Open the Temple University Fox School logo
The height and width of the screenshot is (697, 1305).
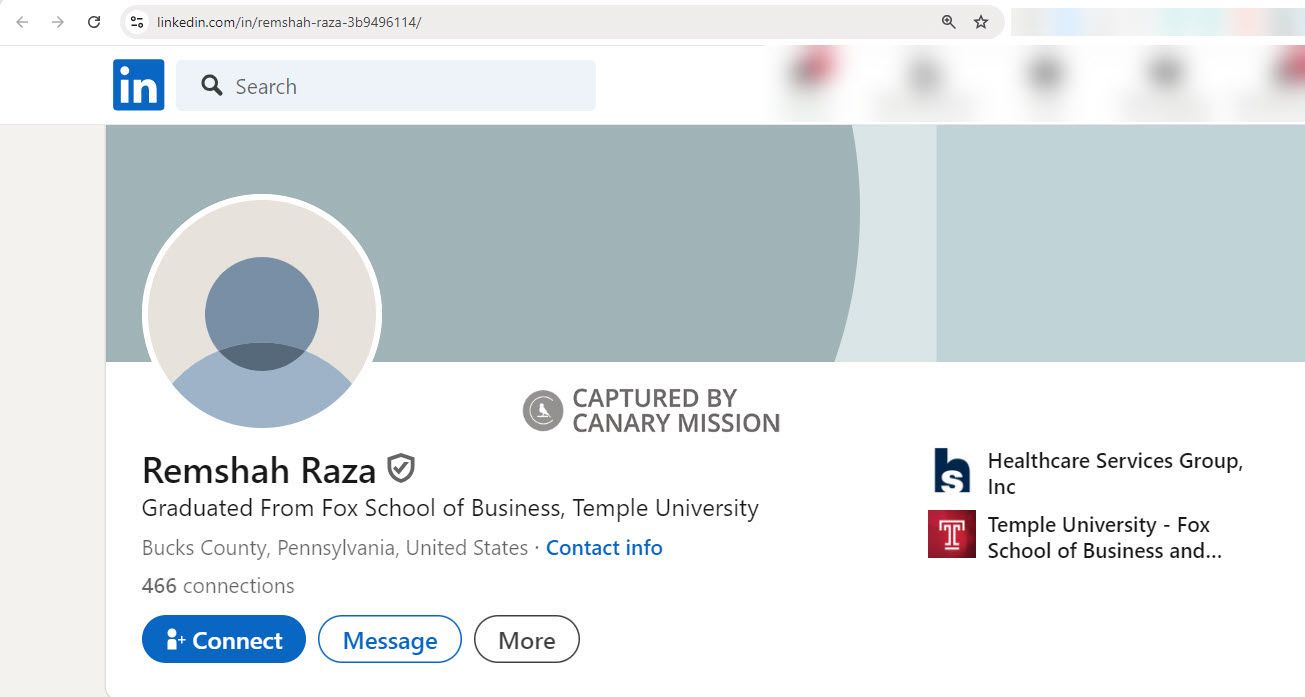[x=951, y=535]
